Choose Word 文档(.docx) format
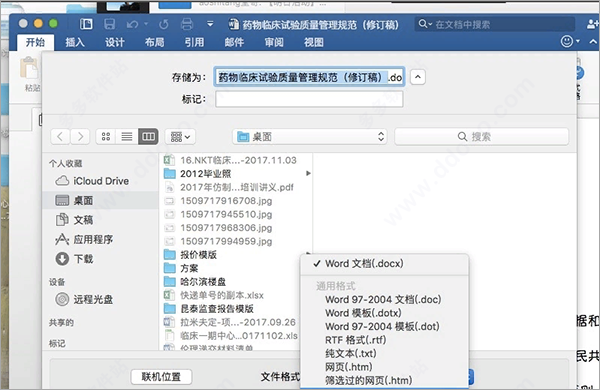The image size is (600, 390). (x=385, y=264)
